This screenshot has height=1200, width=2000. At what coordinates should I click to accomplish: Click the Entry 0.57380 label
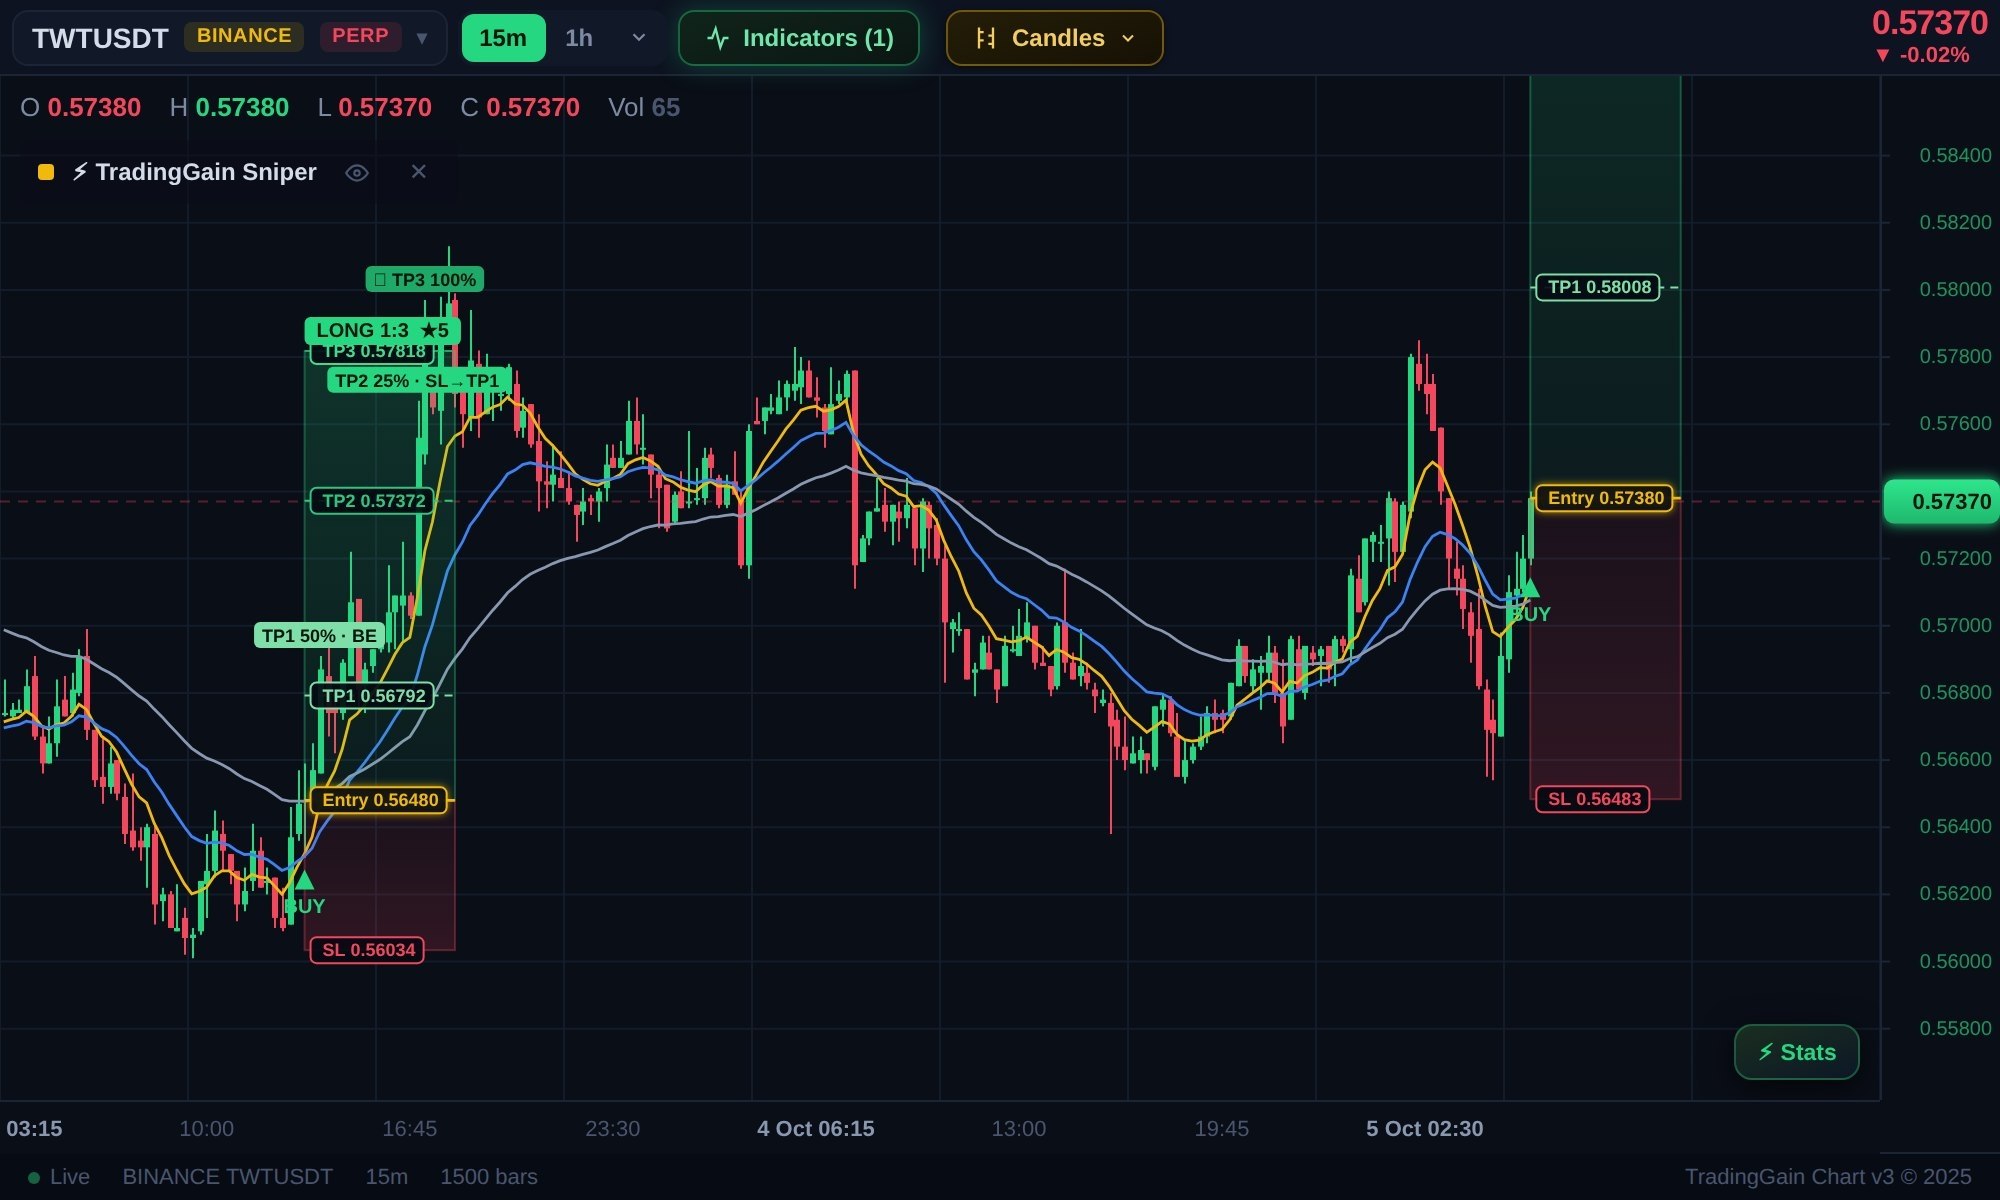1605,498
